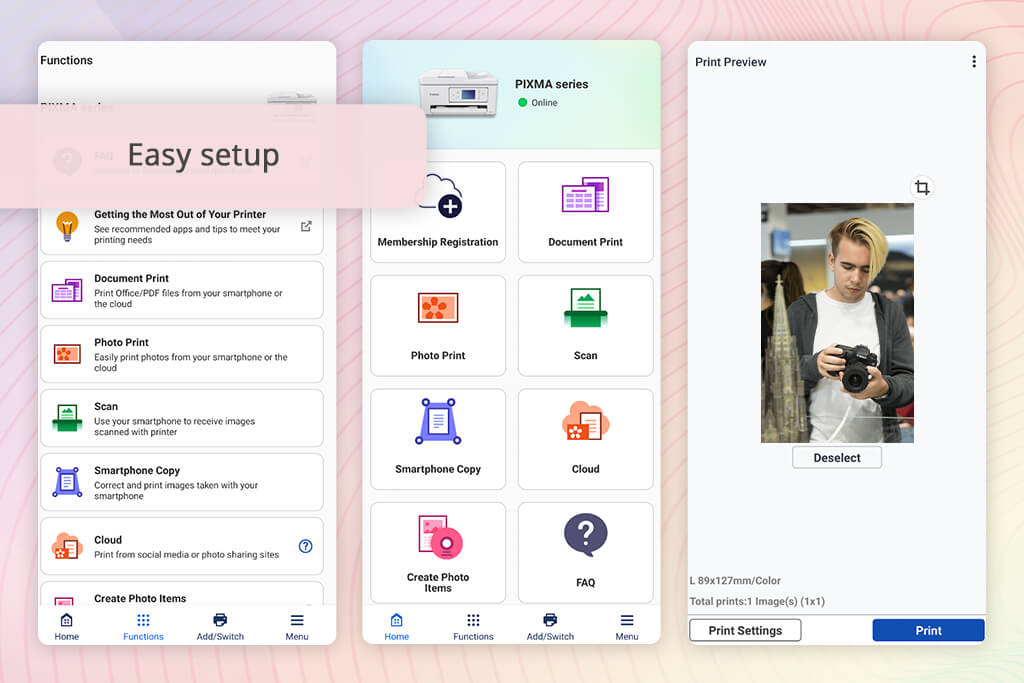Image resolution: width=1024 pixels, height=683 pixels.
Task: Tap the Photo Print tile on Home screen
Action: 438,325
